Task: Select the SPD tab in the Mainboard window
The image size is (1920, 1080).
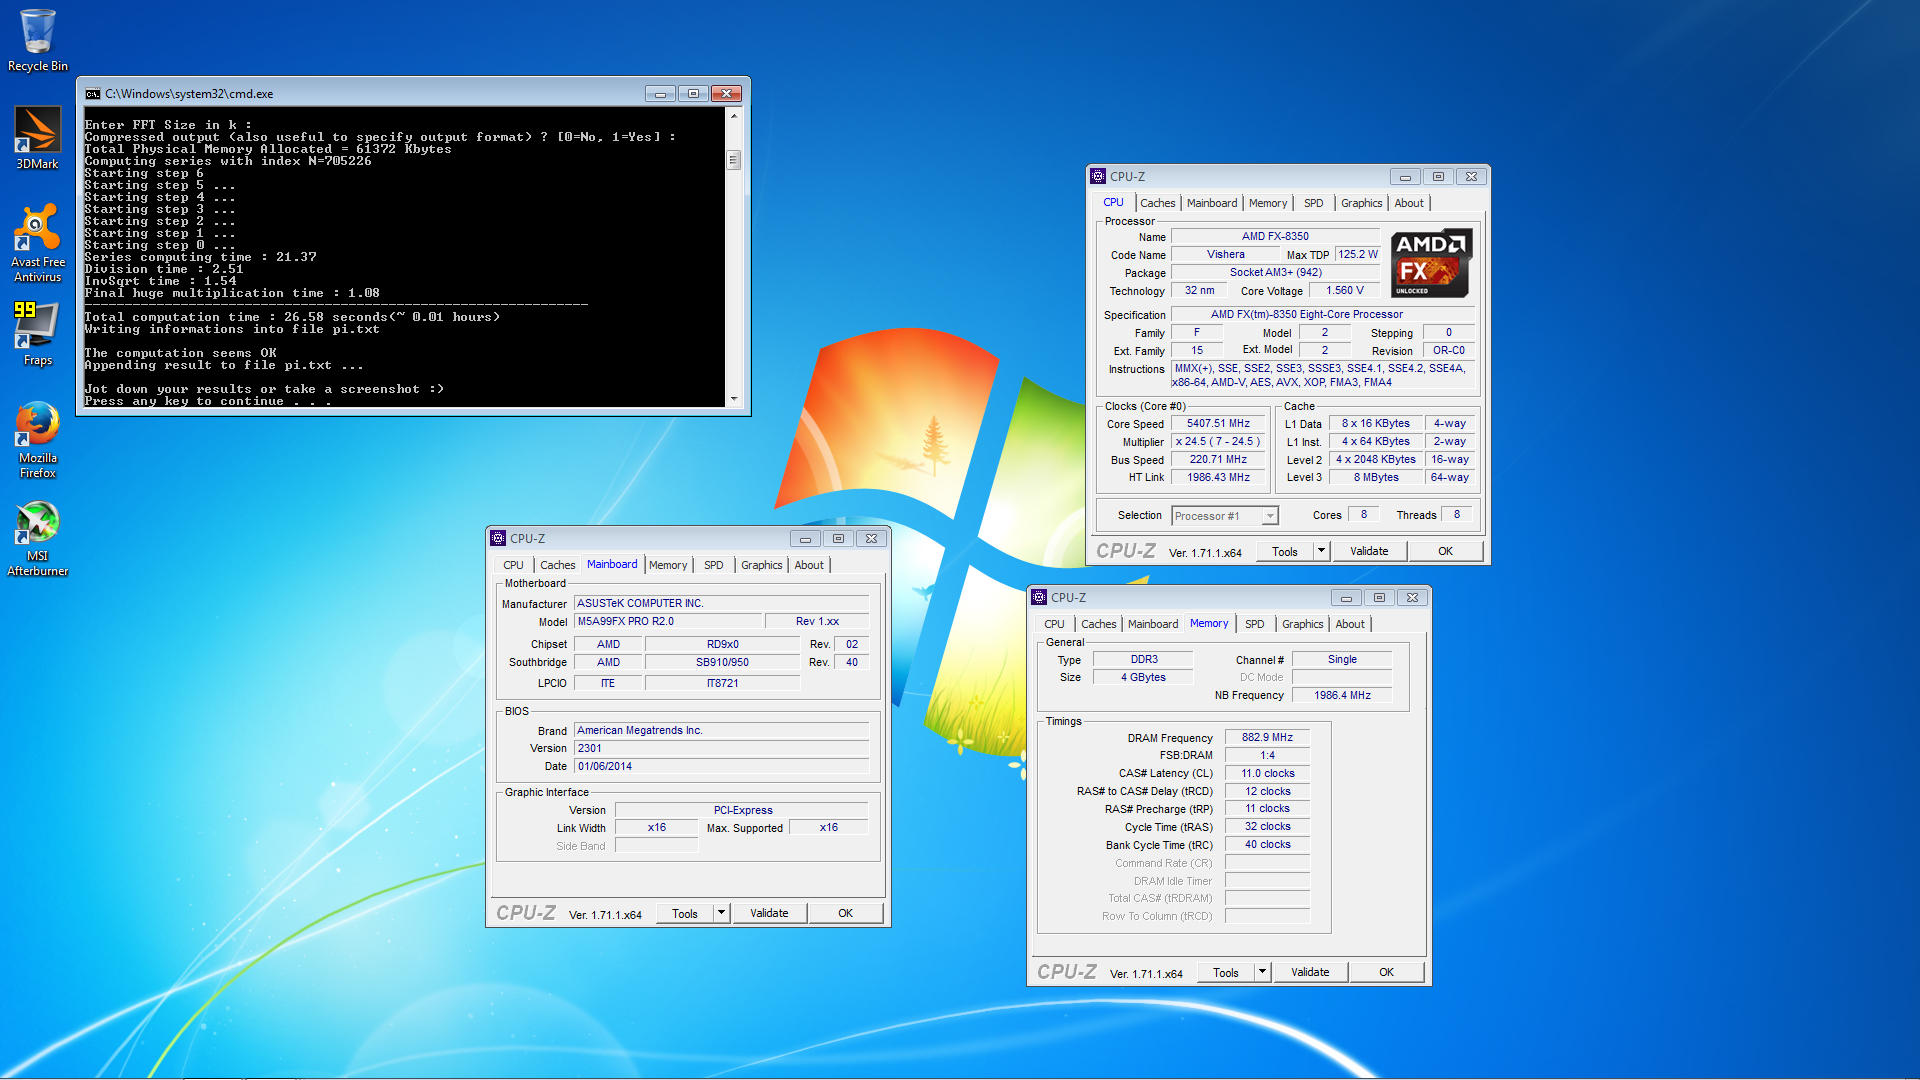Action: click(x=713, y=565)
